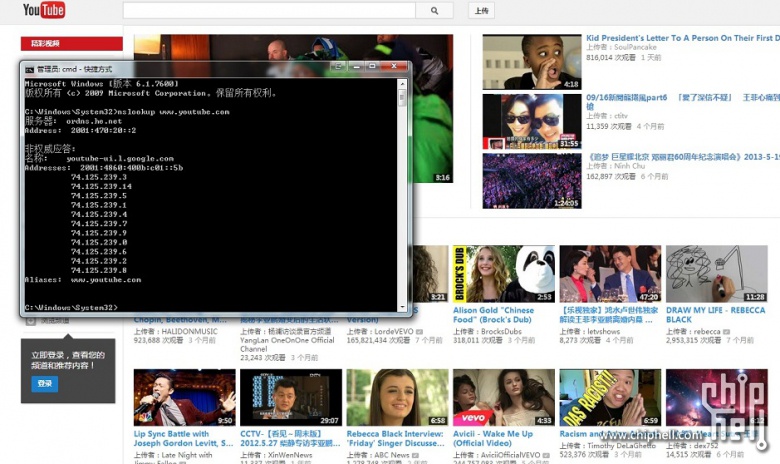
Task: Click the YouTube logo
Action: point(44,10)
